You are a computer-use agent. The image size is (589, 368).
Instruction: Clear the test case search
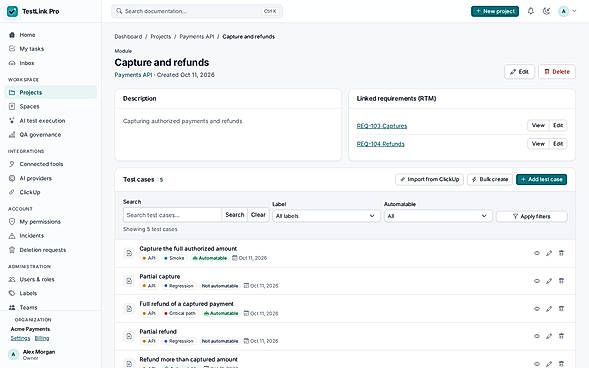pyautogui.click(x=258, y=215)
